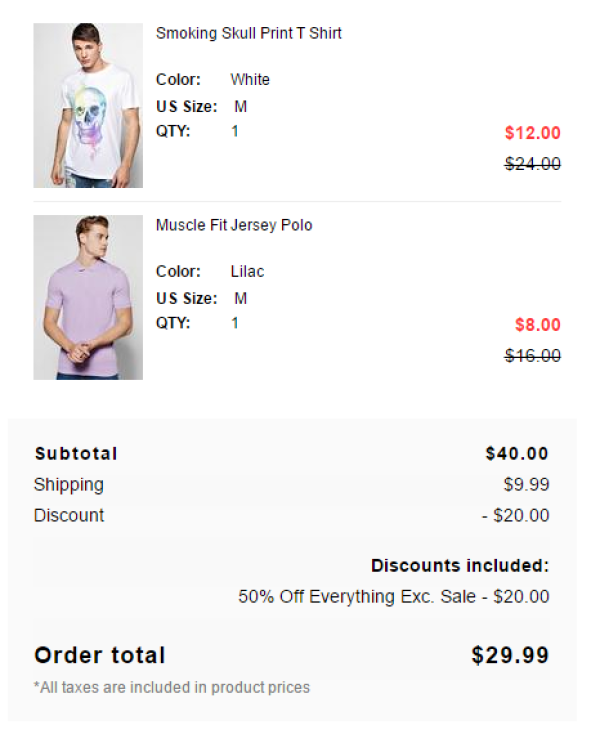Viewport: 600px width, 734px height.
Task: Click the Discount label
Action: [69, 515]
